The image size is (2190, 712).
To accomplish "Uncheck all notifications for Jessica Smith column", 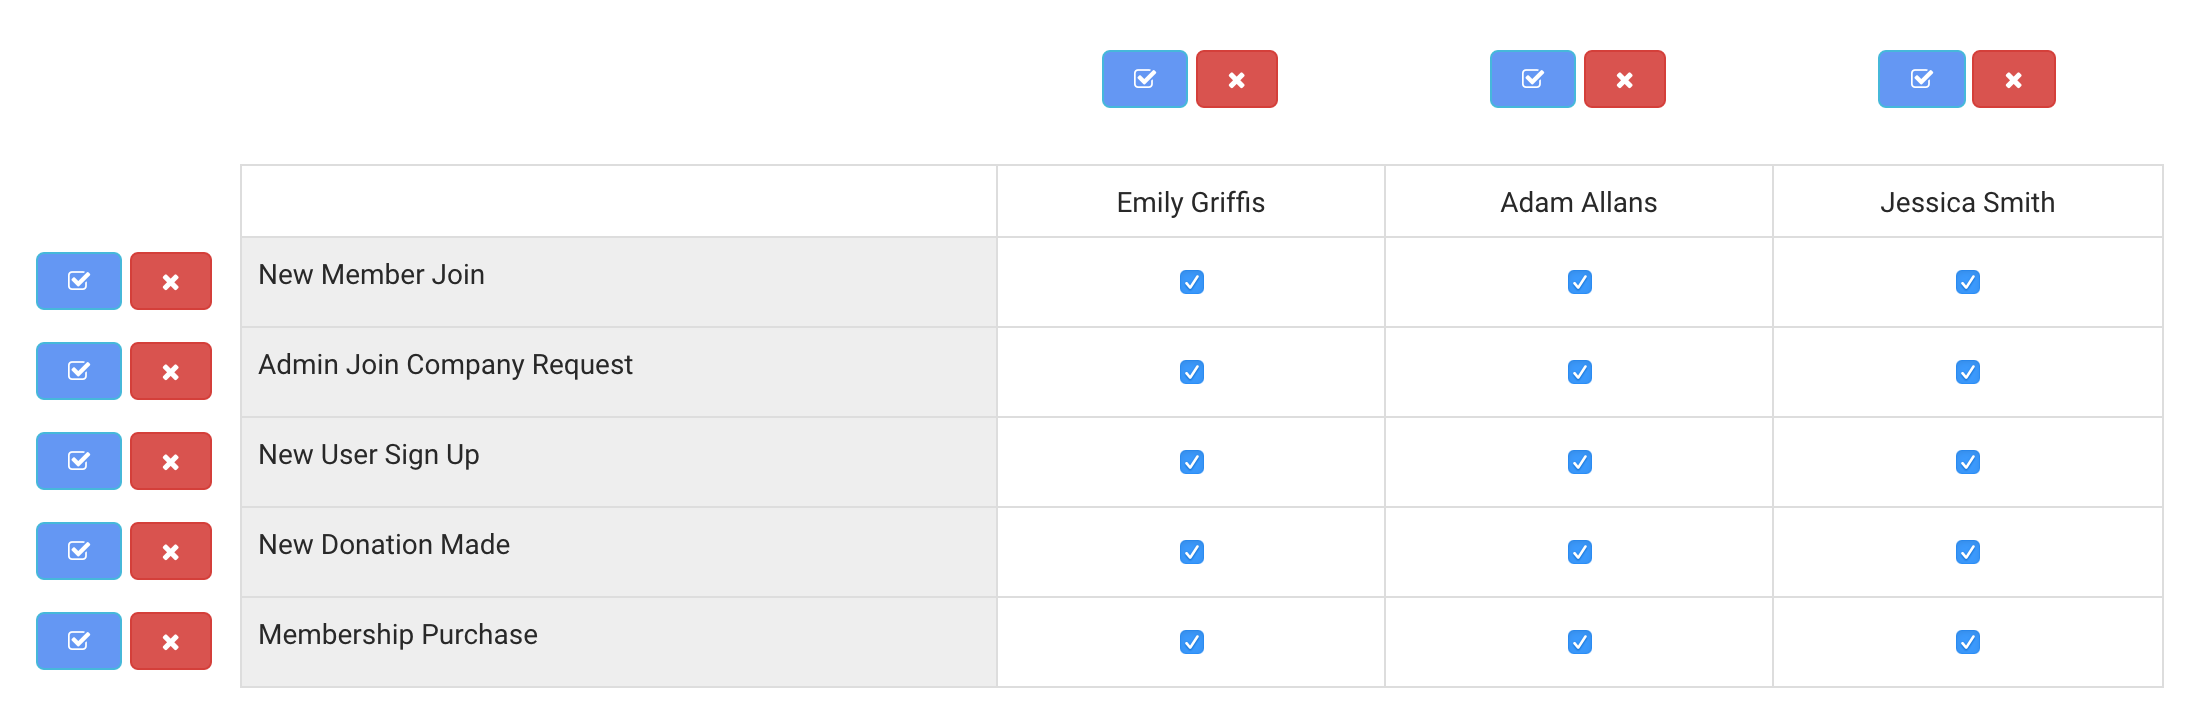I will coord(2013,79).
